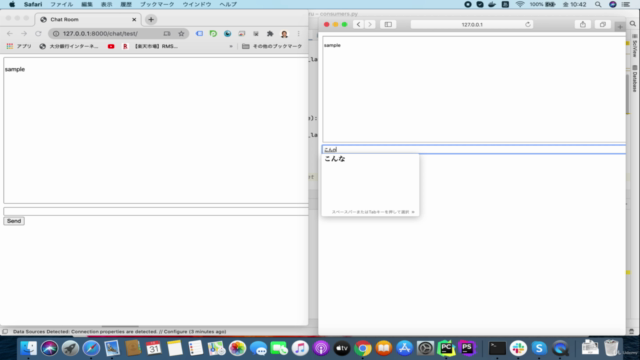Screen dimensions: 640x360
Task: Go forward in the Chrome window
Action: coord(24,33)
